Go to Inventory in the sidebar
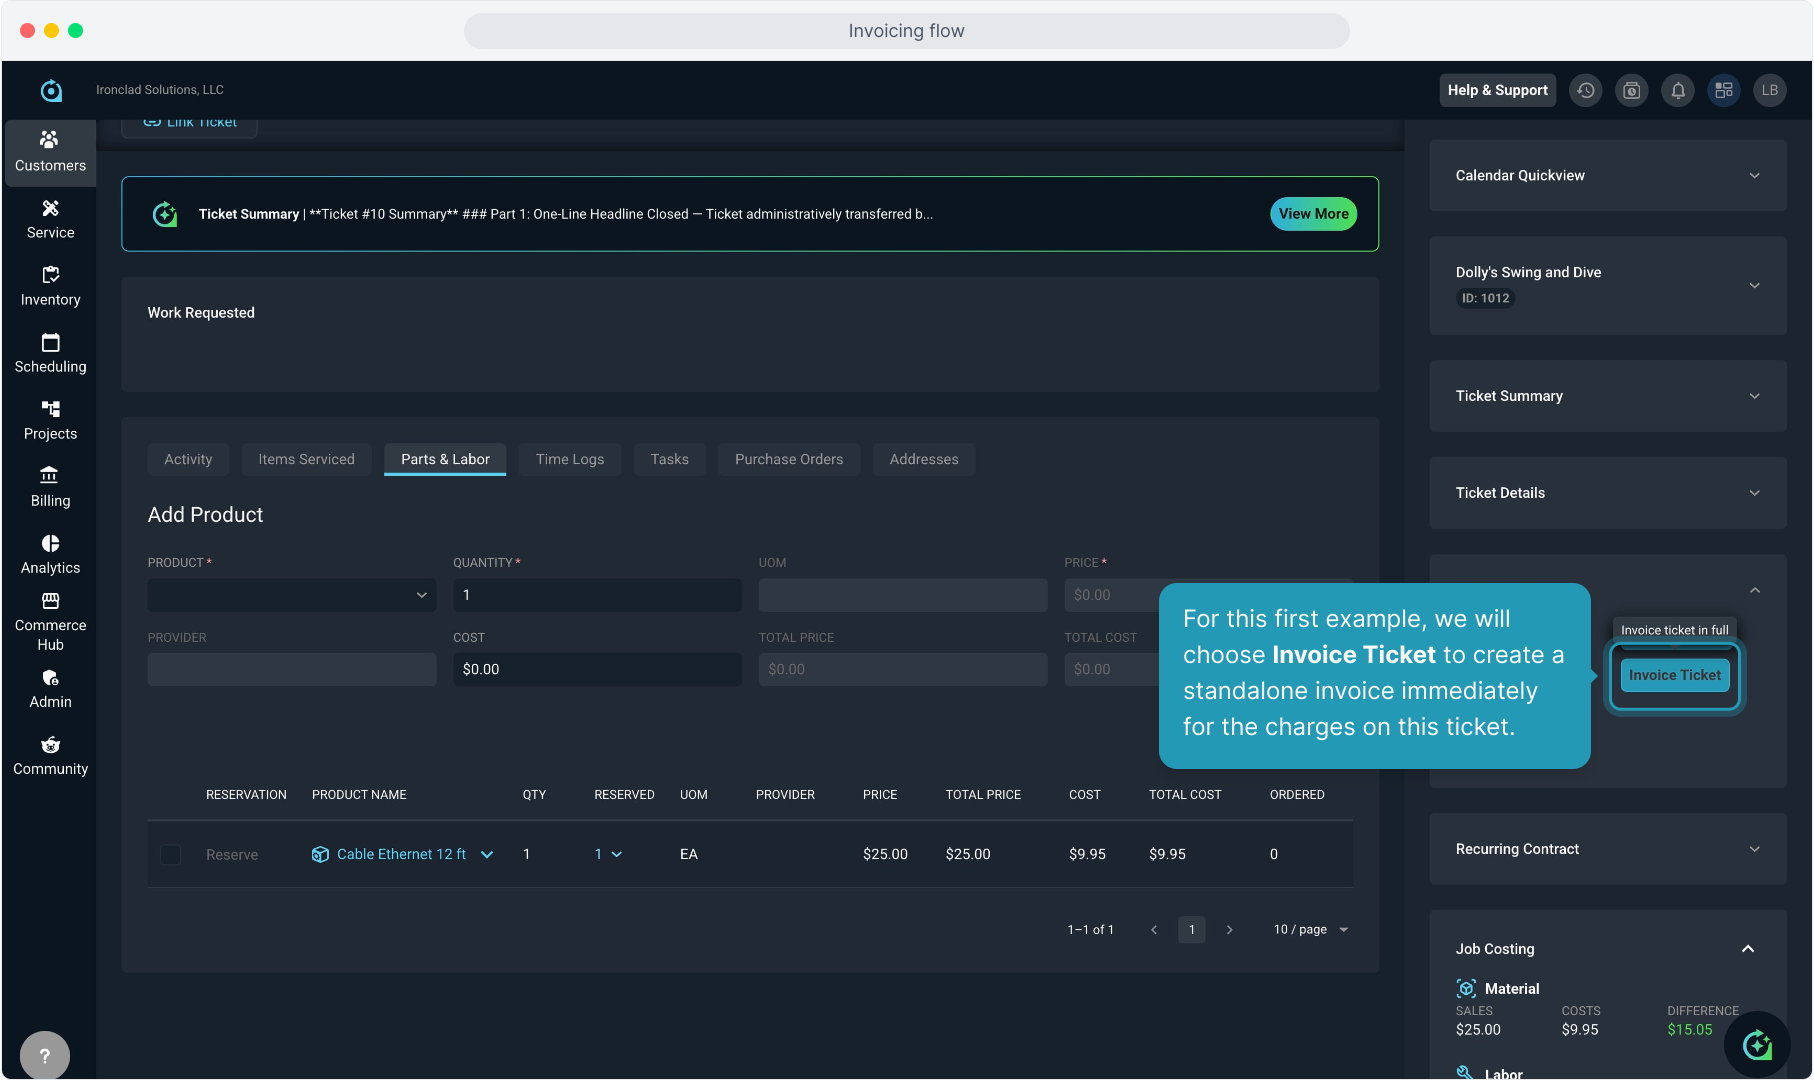Image resolution: width=1814 pixels, height=1080 pixels. click(x=50, y=286)
